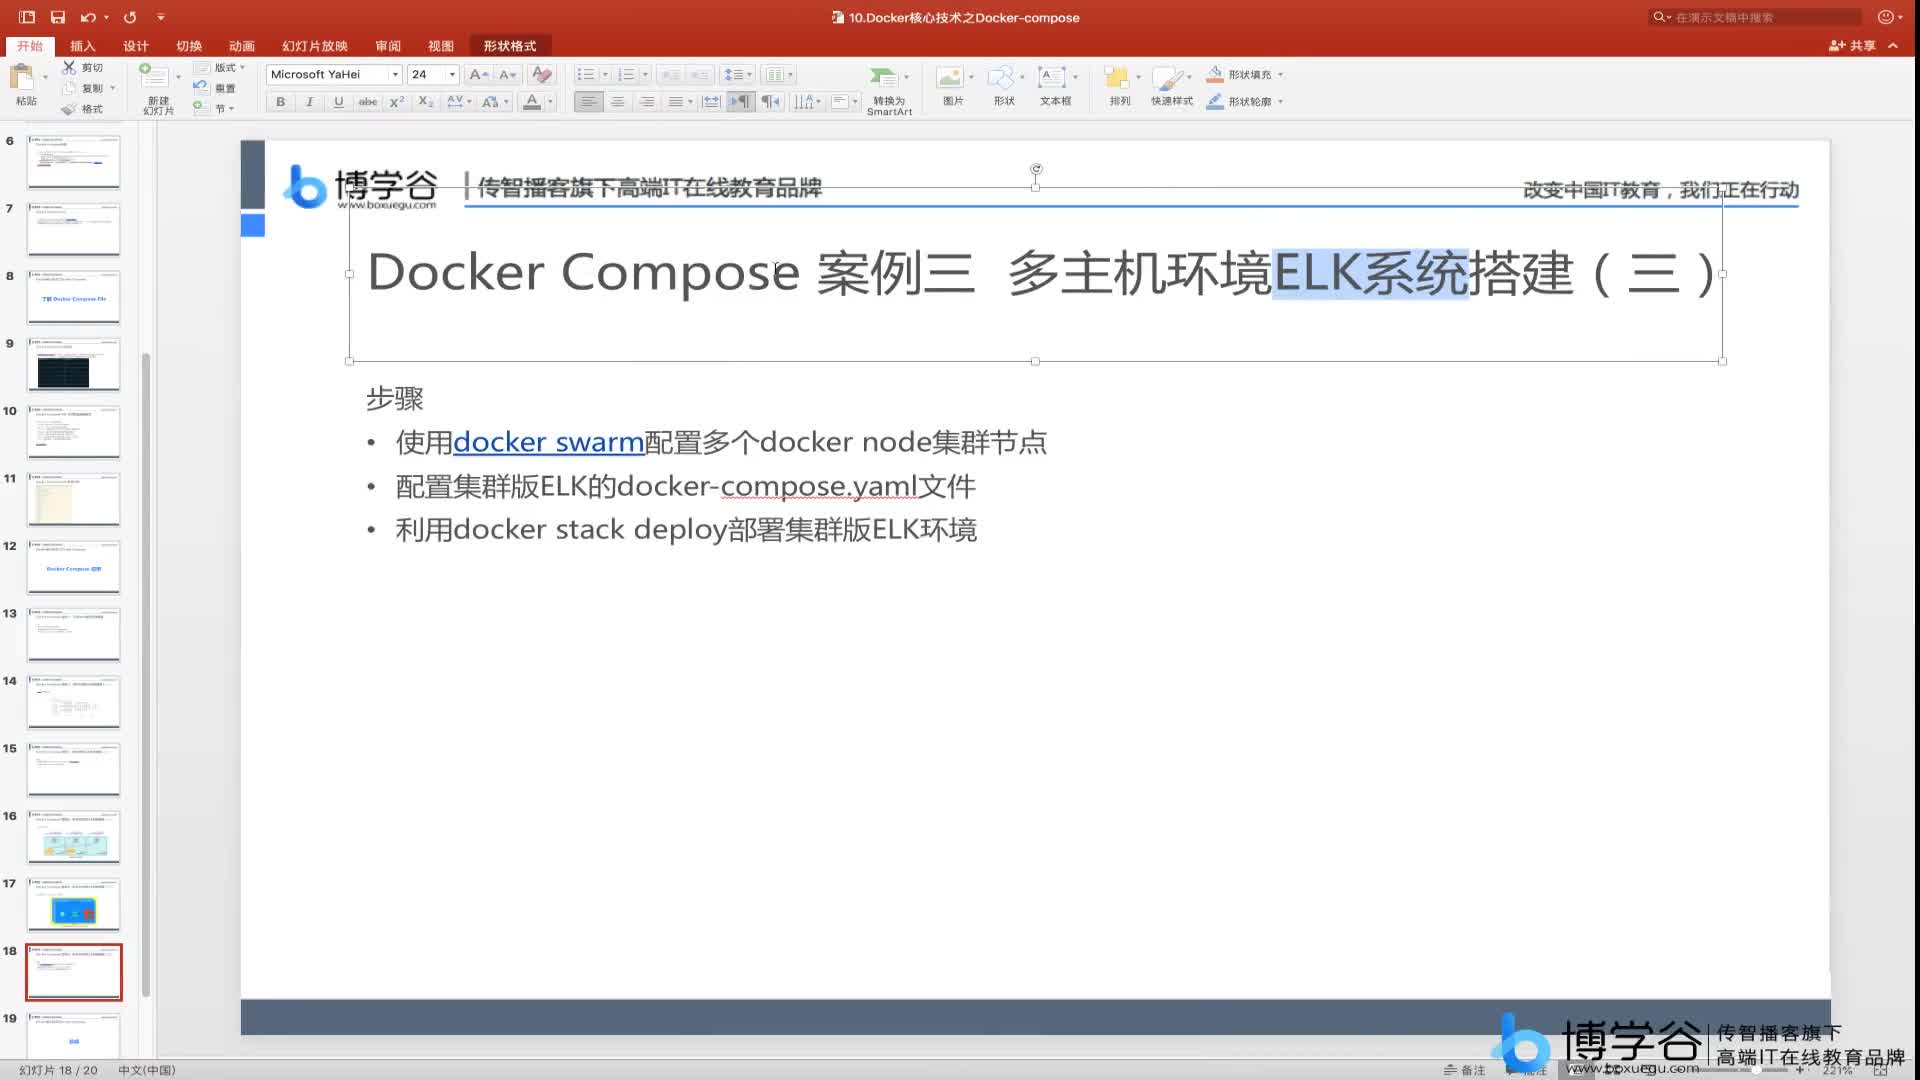This screenshot has height=1080, width=1920.
Task: Open the bullet list dropdown arrow
Action: pyautogui.click(x=605, y=74)
